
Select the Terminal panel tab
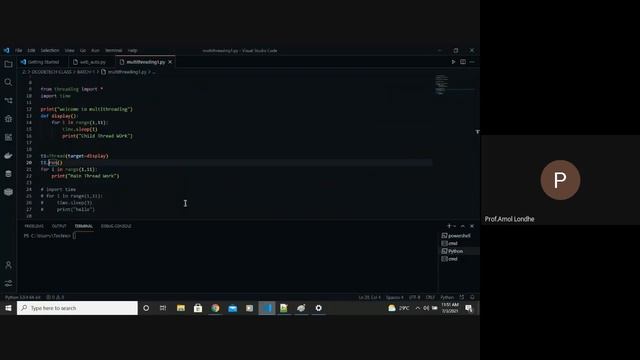[x=84, y=226]
